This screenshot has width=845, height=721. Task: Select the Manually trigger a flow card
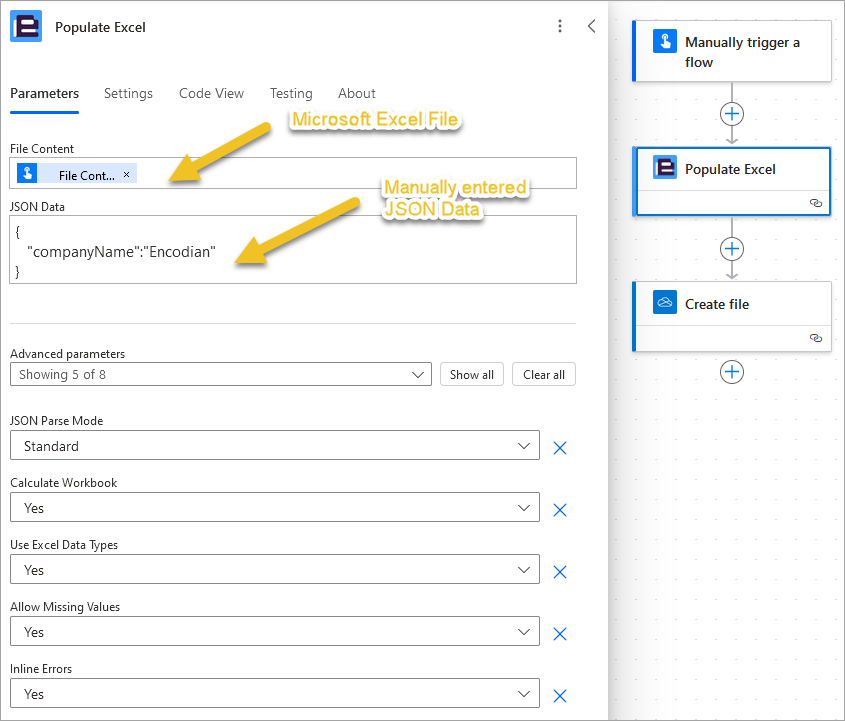pos(732,51)
